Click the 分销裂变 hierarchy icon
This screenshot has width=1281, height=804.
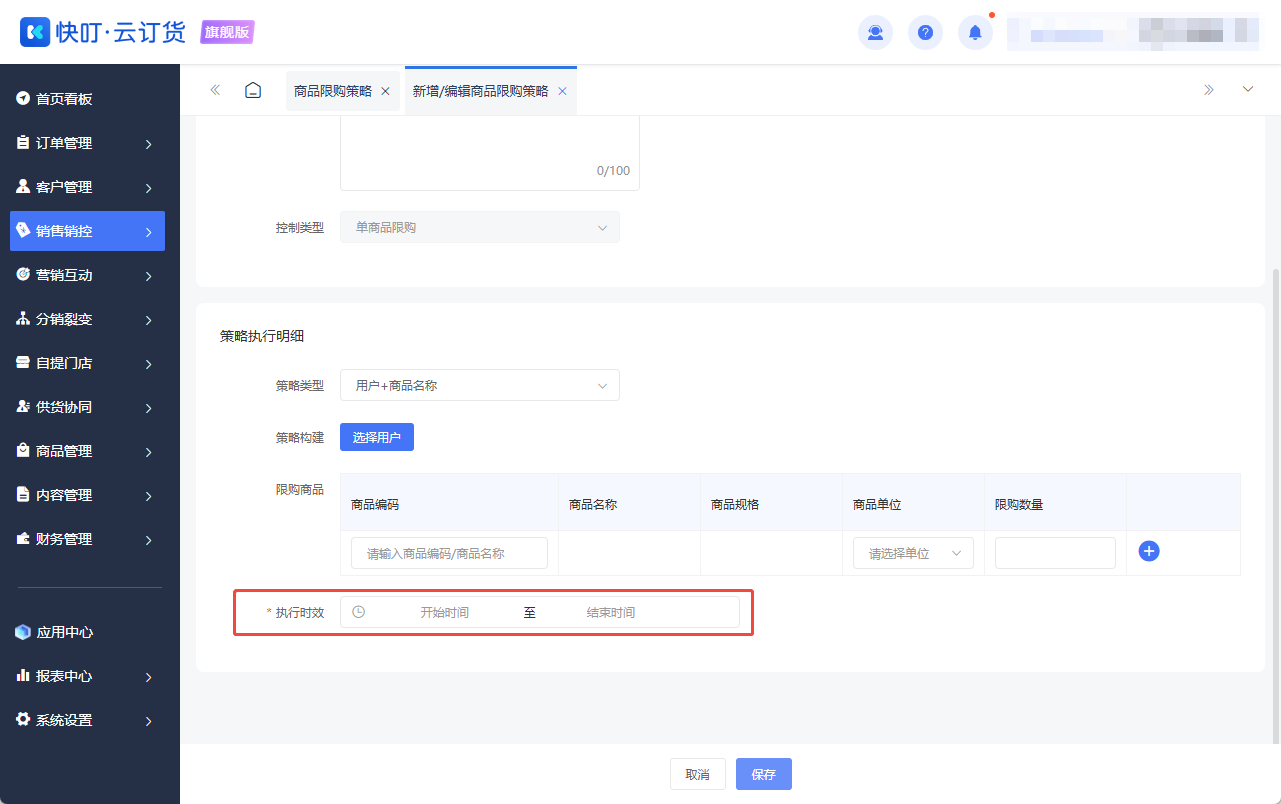coord(23,318)
